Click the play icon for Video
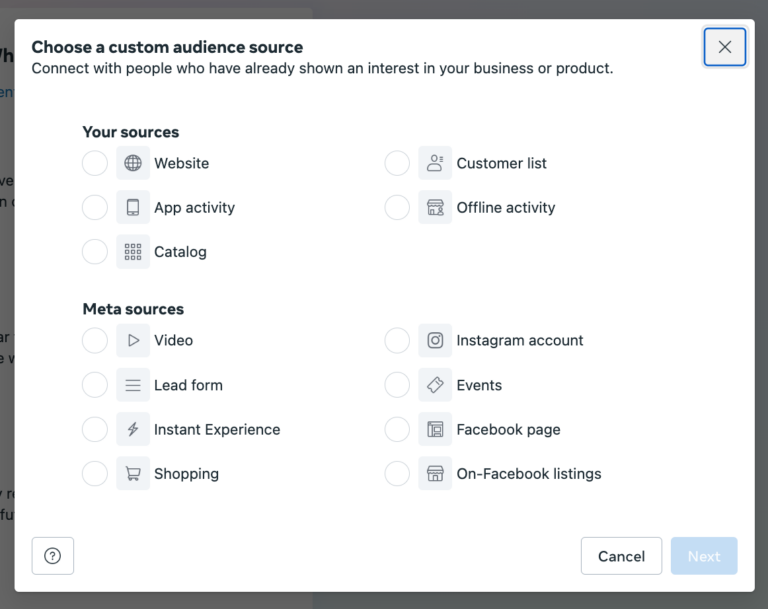This screenshot has height=609, width=768. tap(133, 340)
